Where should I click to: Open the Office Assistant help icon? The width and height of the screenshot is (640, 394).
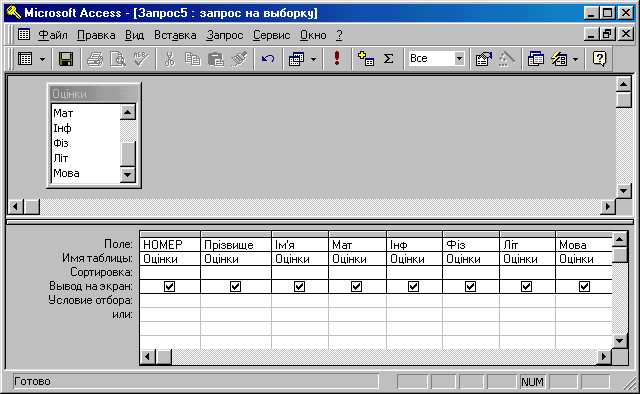tap(599, 59)
